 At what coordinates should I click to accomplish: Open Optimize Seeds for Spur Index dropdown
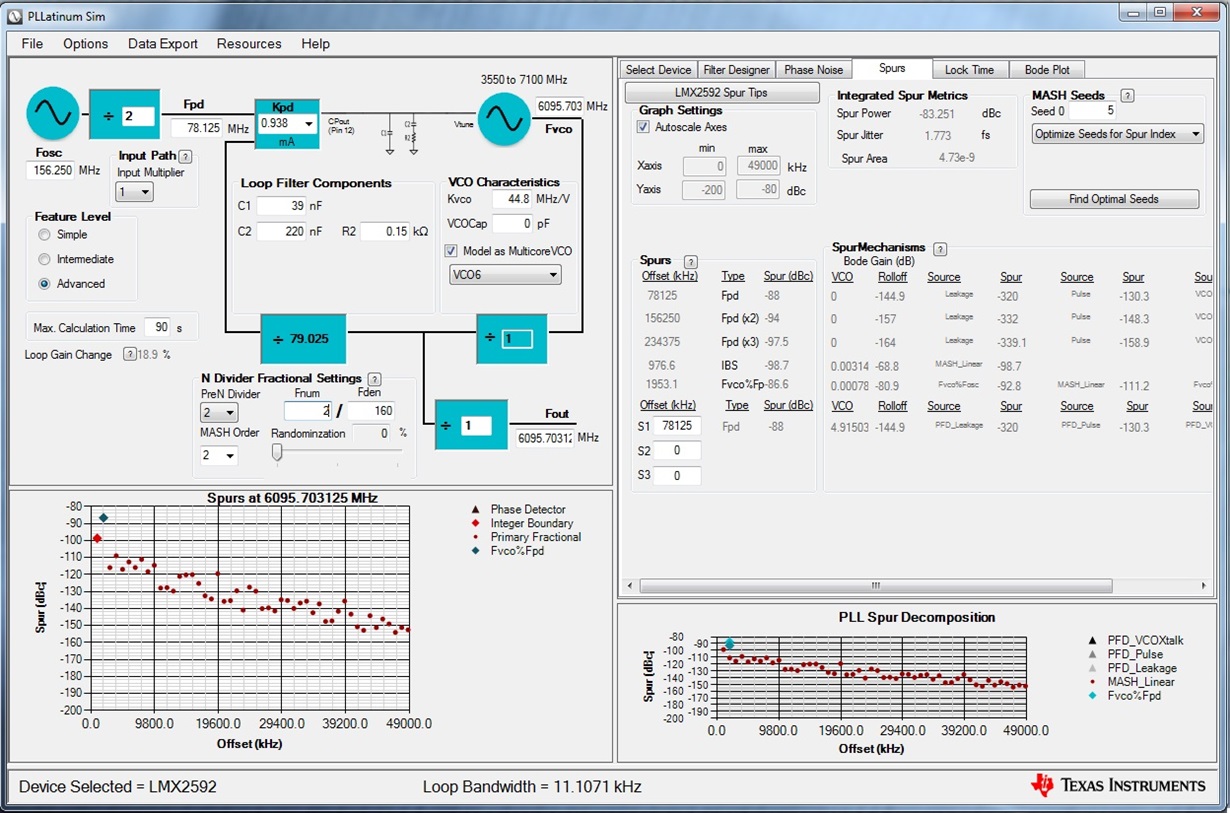pyautogui.click(x=1117, y=134)
